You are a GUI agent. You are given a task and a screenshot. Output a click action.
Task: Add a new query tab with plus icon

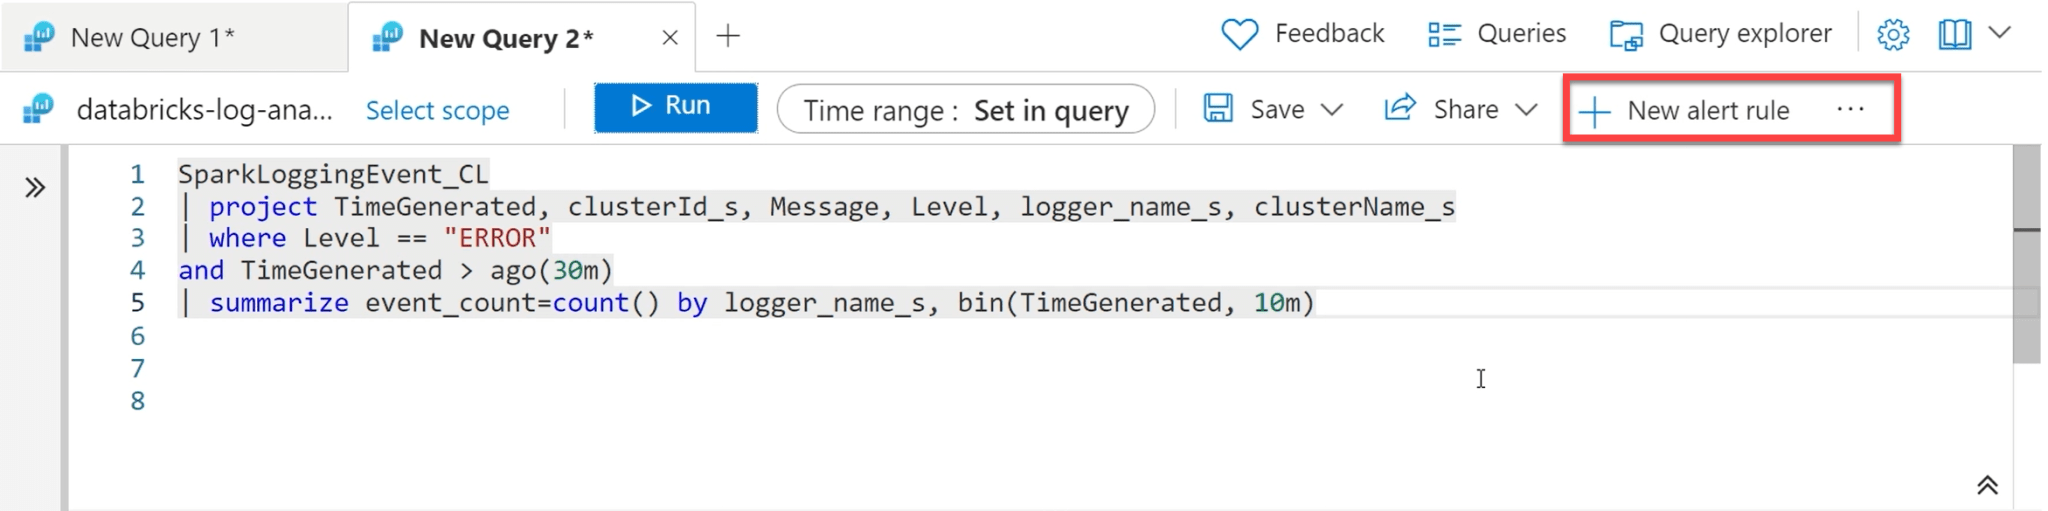click(728, 36)
